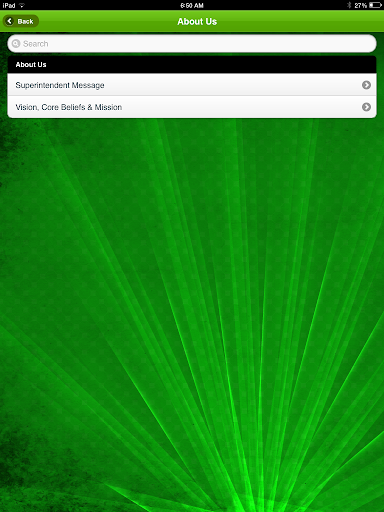Check the battery icon in status bar

pos(375,5)
